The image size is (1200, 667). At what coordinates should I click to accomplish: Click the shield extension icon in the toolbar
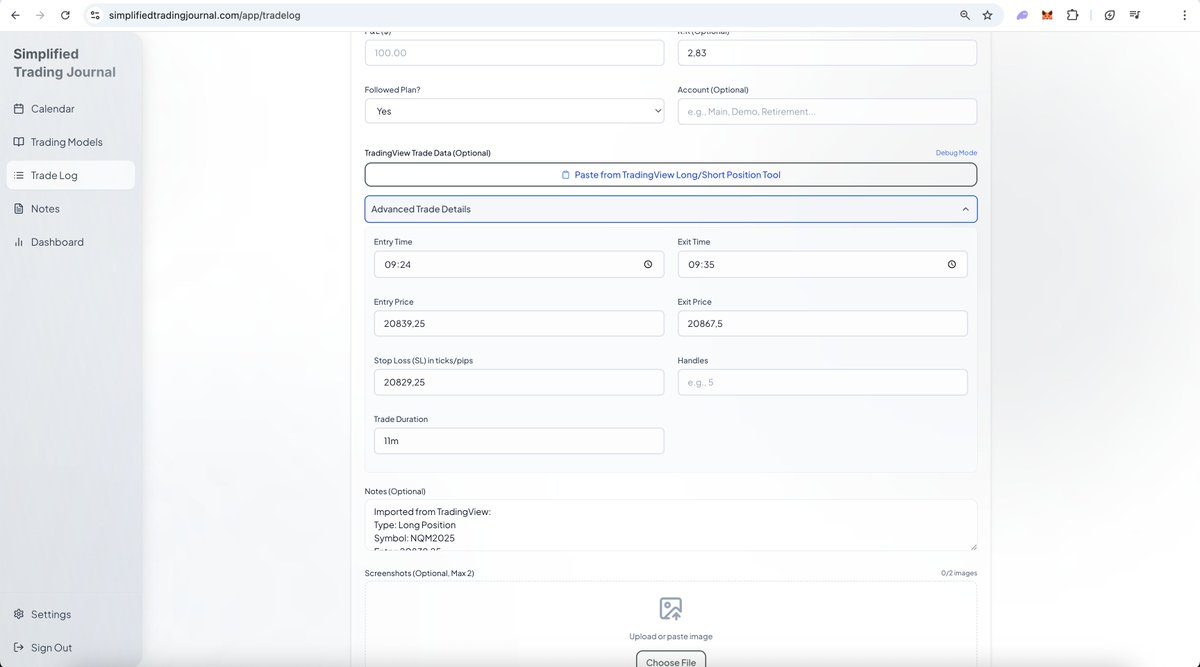pyautogui.click(x=1110, y=15)
